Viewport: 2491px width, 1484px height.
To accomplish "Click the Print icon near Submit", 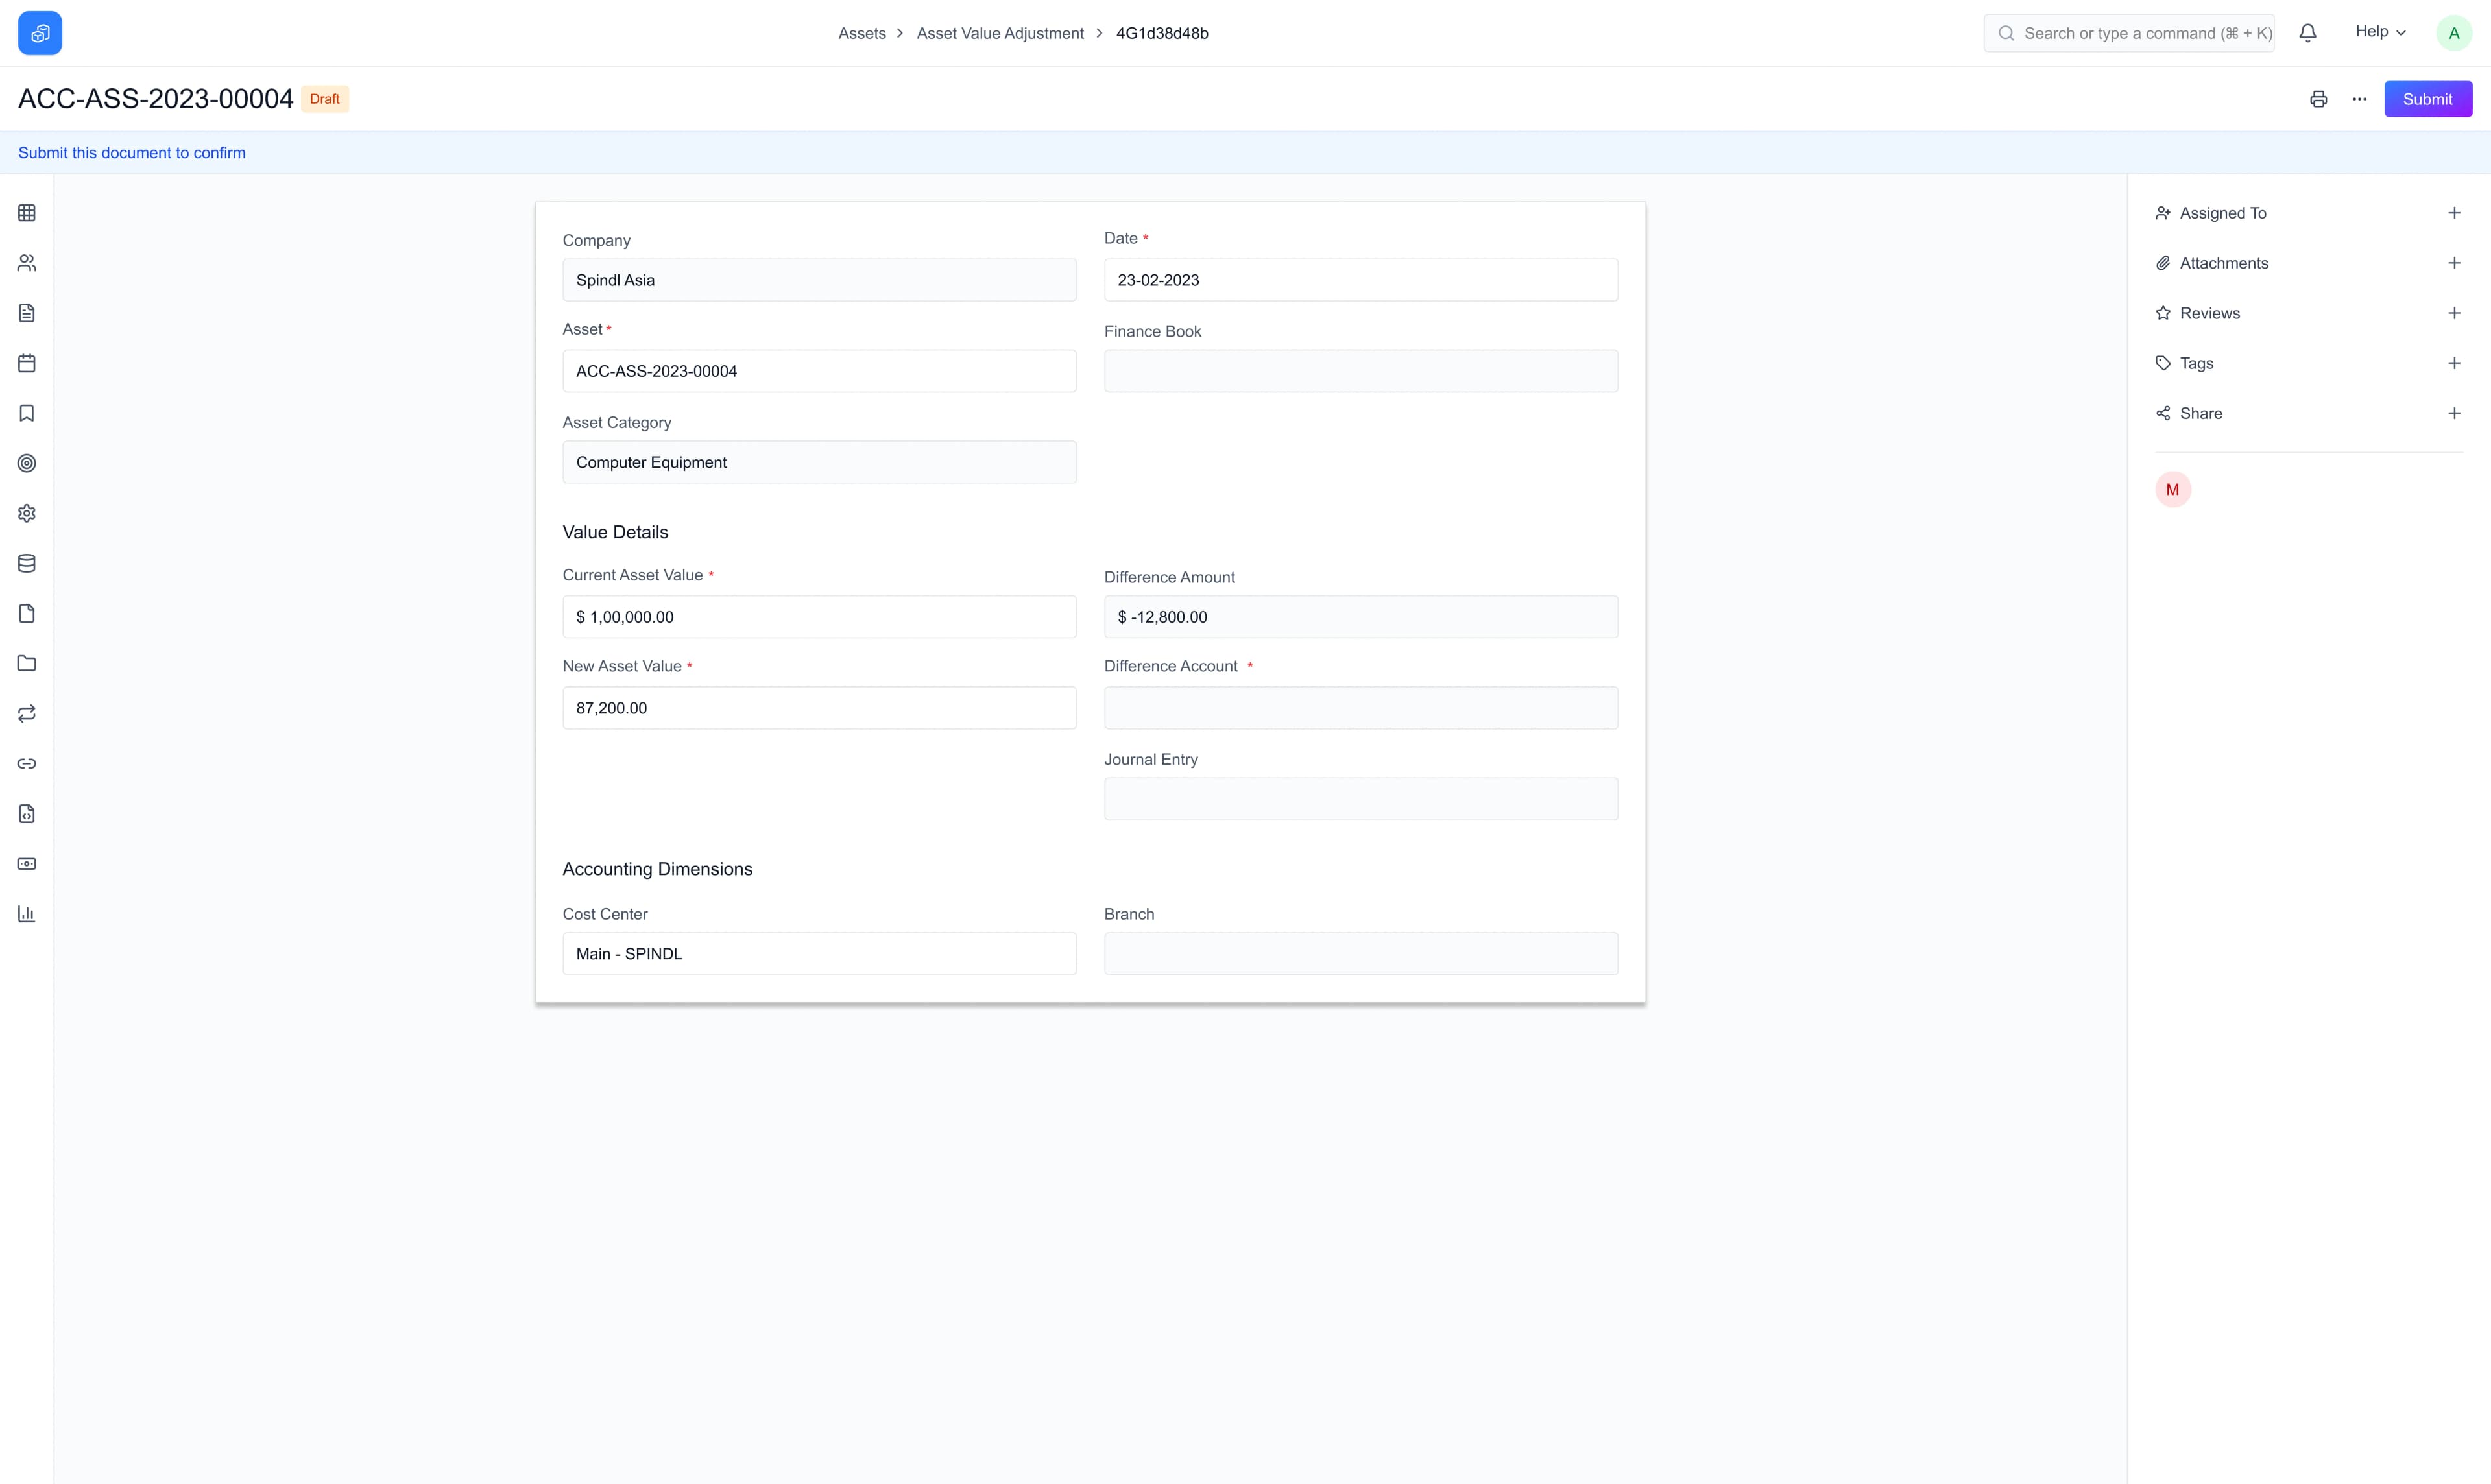I will coord(2319,98).
